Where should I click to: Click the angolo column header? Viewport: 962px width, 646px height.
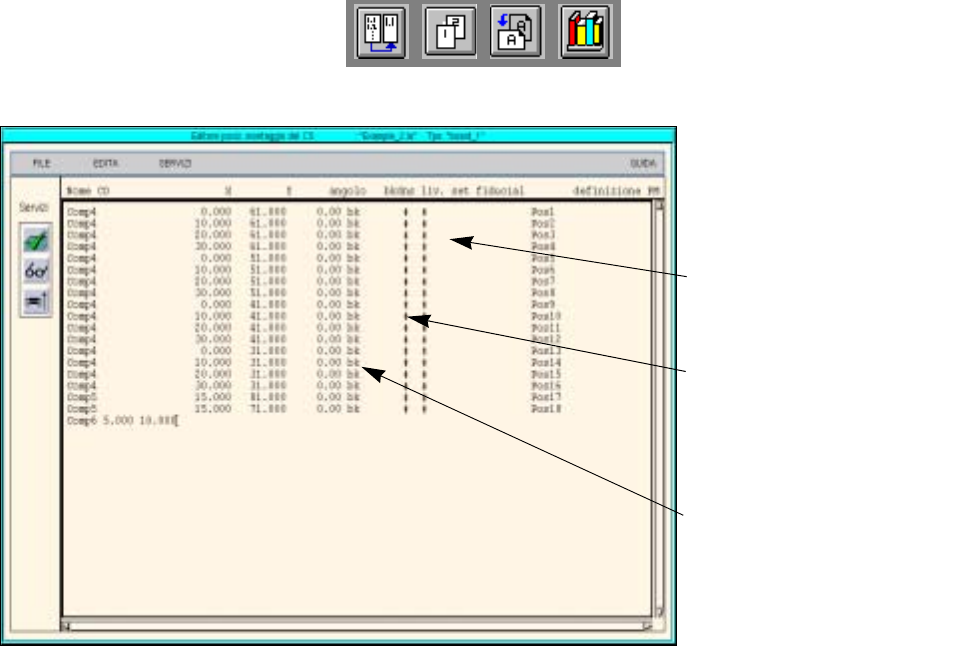pos(347,191)
